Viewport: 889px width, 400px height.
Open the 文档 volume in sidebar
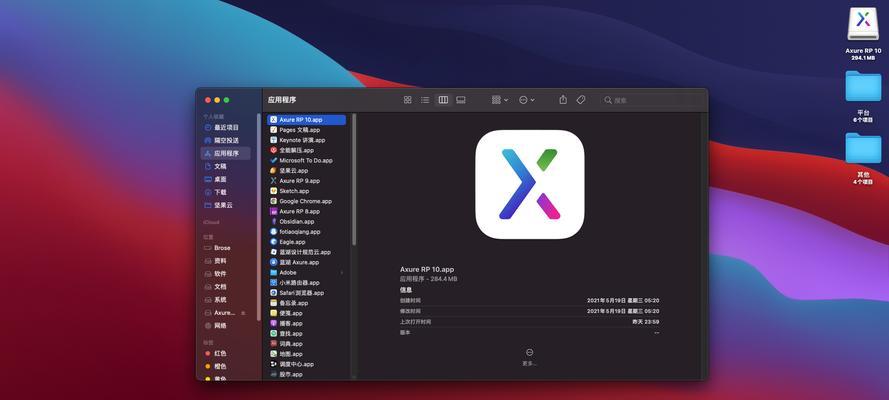(226, 287)
